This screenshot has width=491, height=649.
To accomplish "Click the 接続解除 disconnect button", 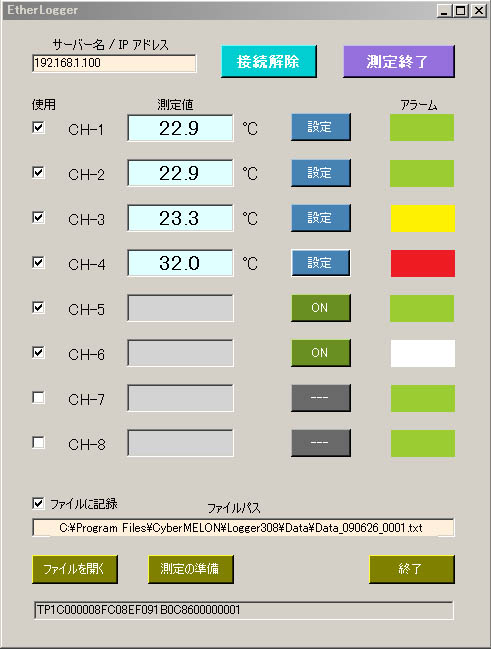I will click(x=269, y=62).
